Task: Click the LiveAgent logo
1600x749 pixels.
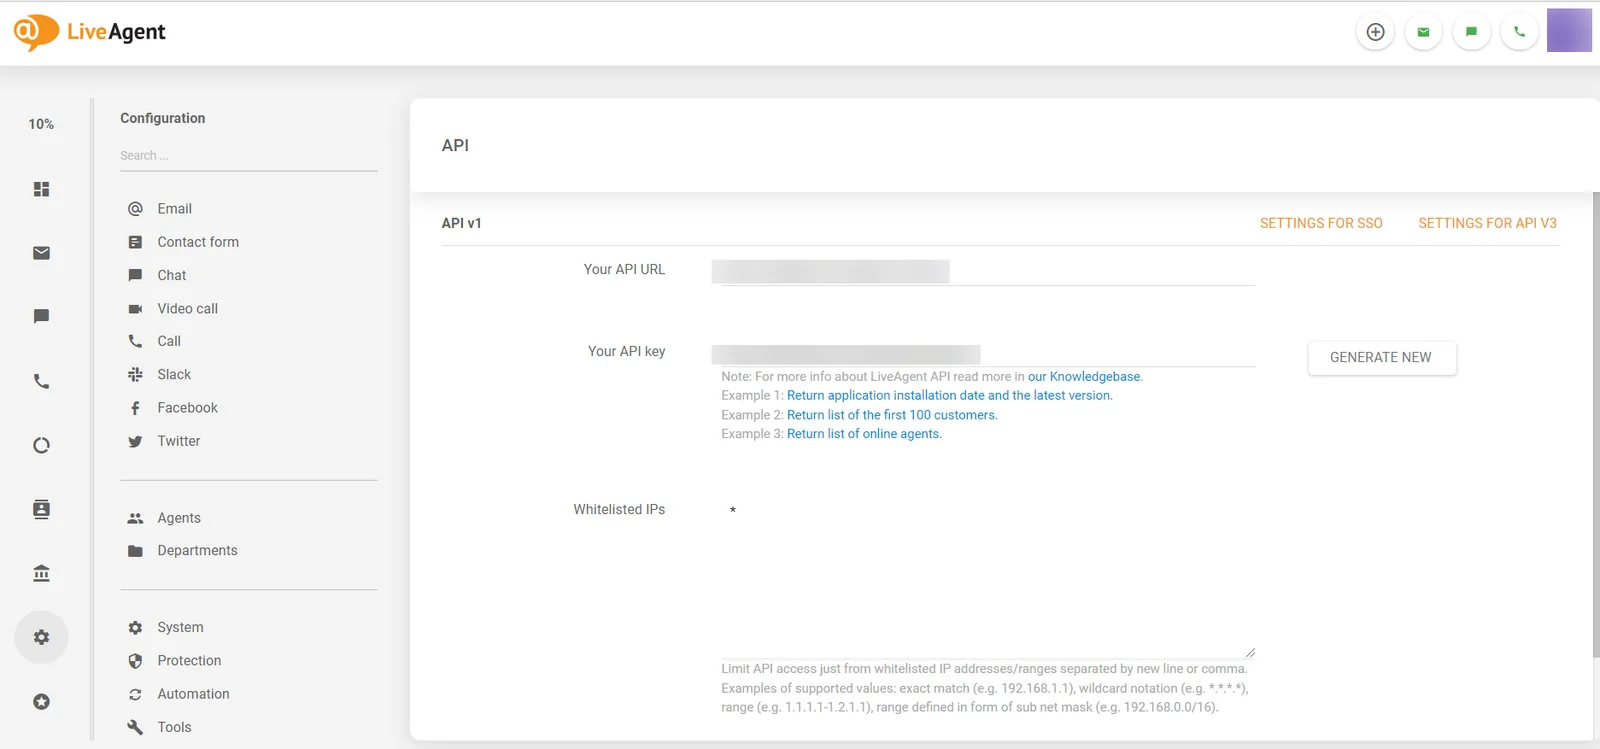Action: click(x=89, y=32)
